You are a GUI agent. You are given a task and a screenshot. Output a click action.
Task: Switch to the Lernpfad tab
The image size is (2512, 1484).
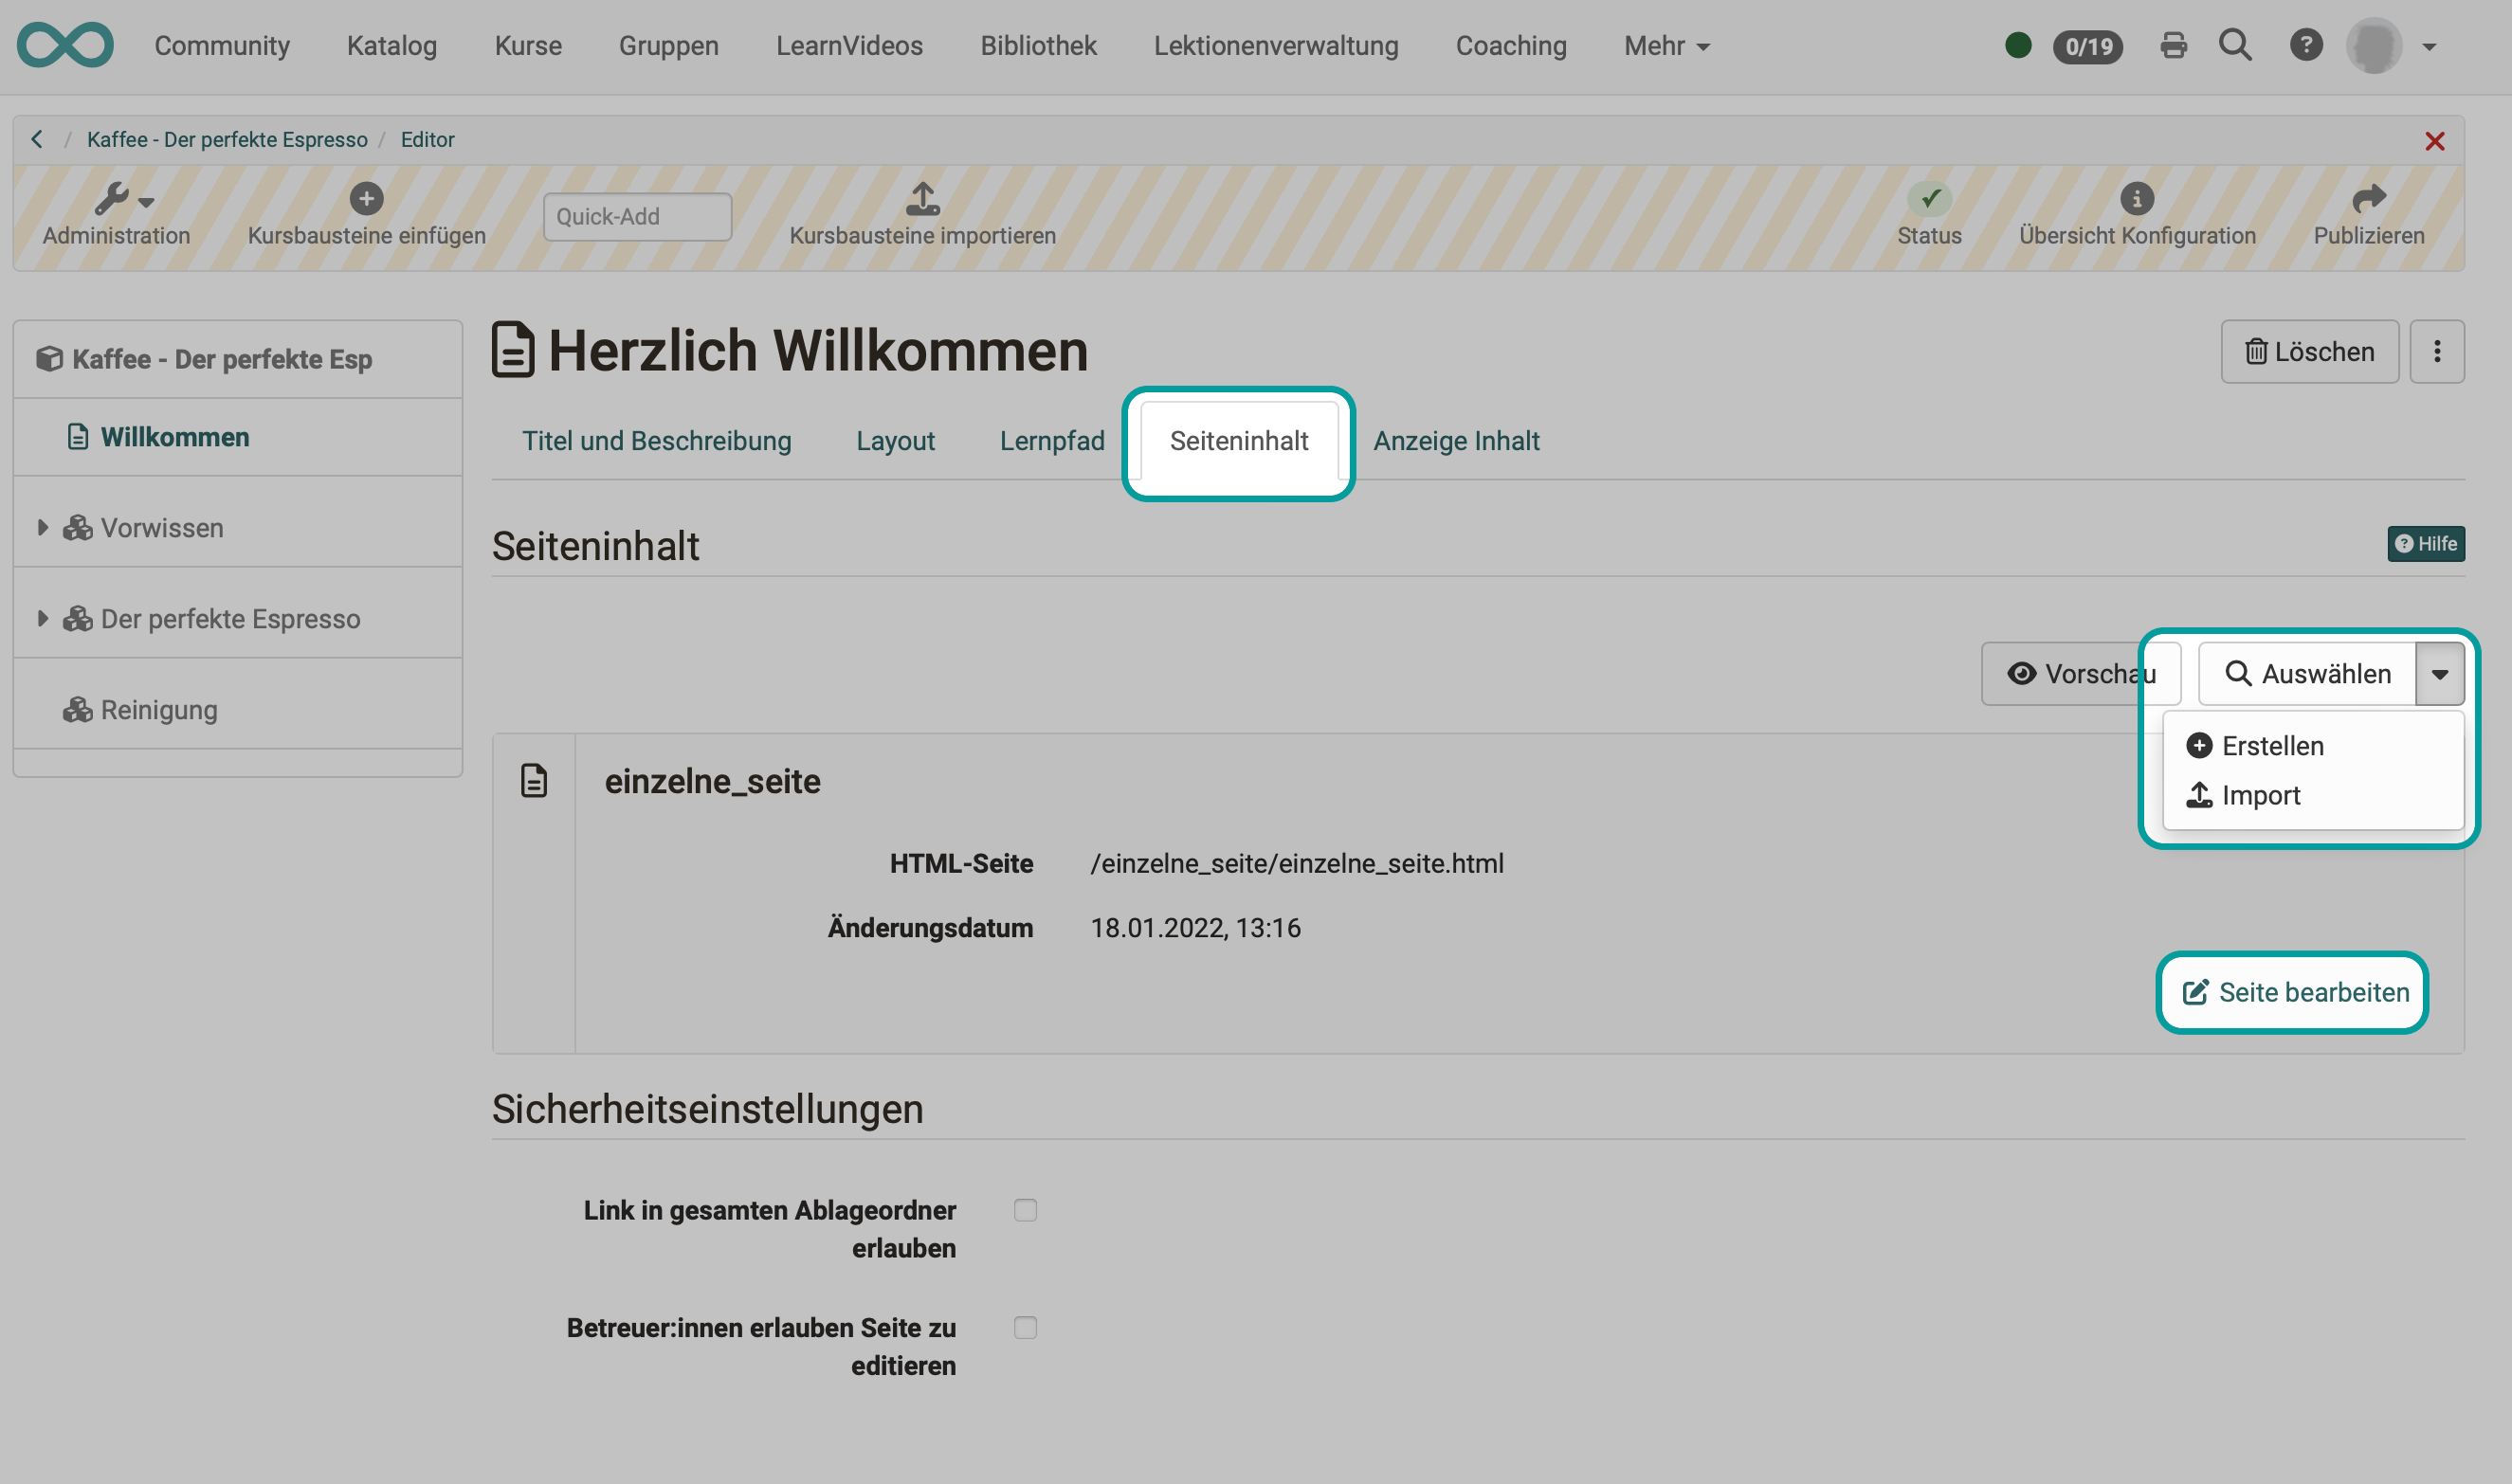[x=1051, y=440]
